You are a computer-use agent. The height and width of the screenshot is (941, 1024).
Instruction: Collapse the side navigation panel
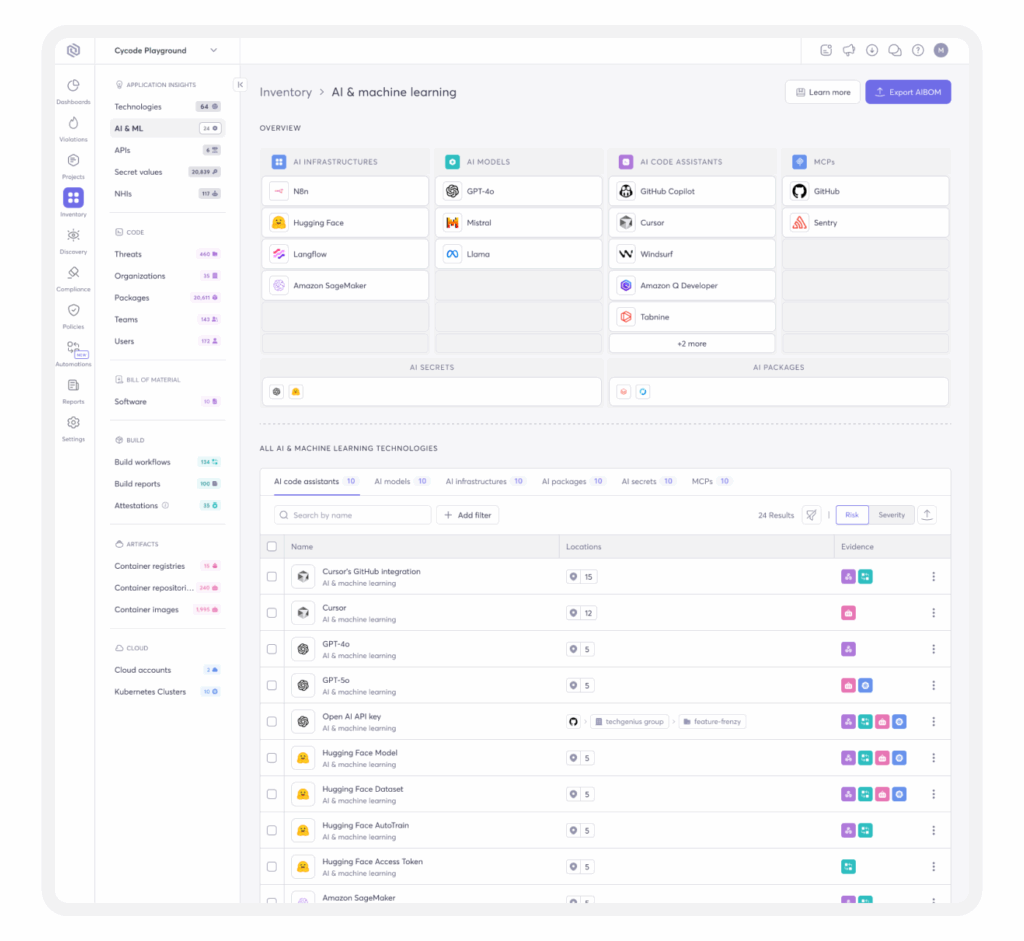tap(240, 85)
